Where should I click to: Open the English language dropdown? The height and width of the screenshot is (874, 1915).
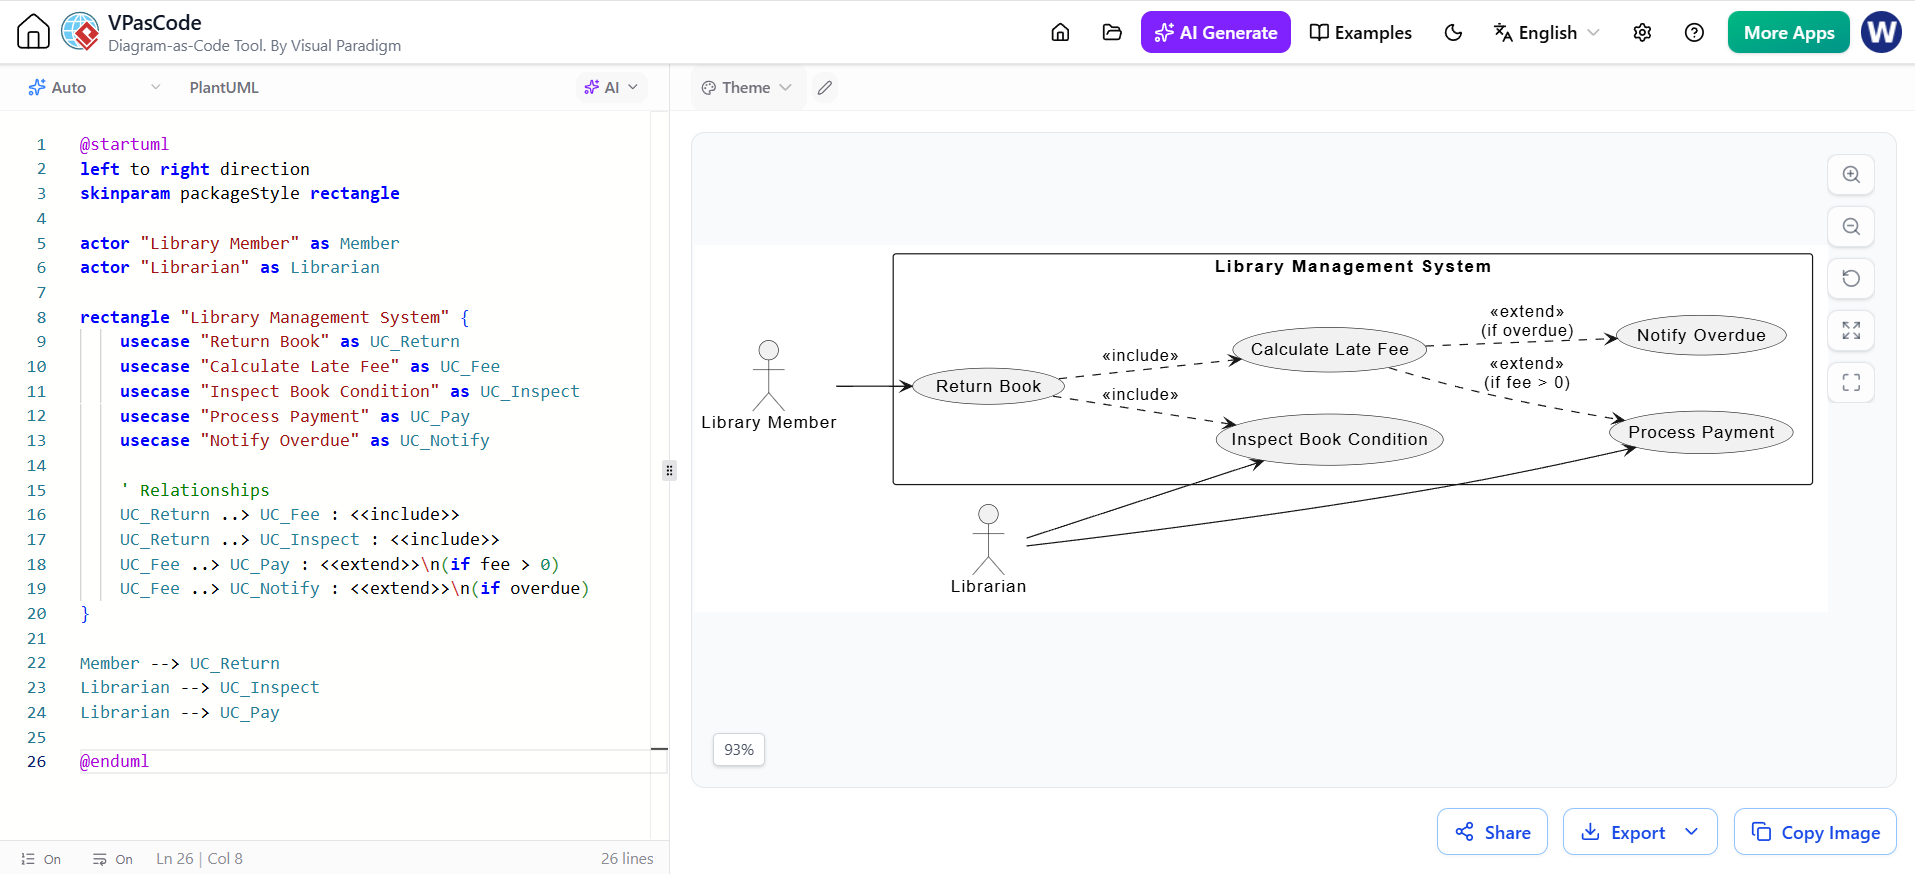(1547, 32)
